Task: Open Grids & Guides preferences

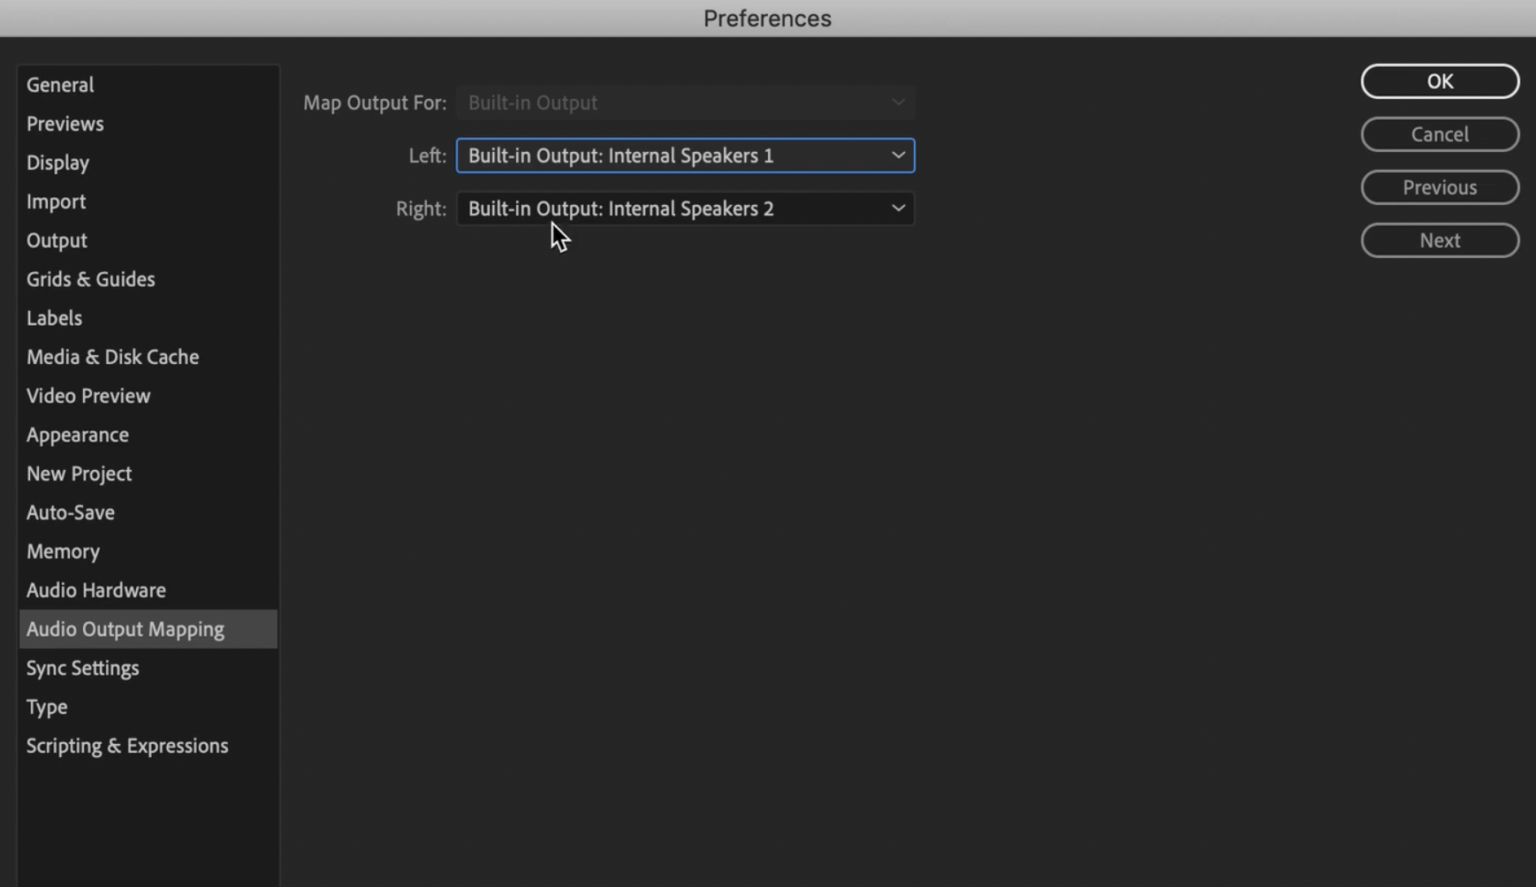Action: point(91,280)
